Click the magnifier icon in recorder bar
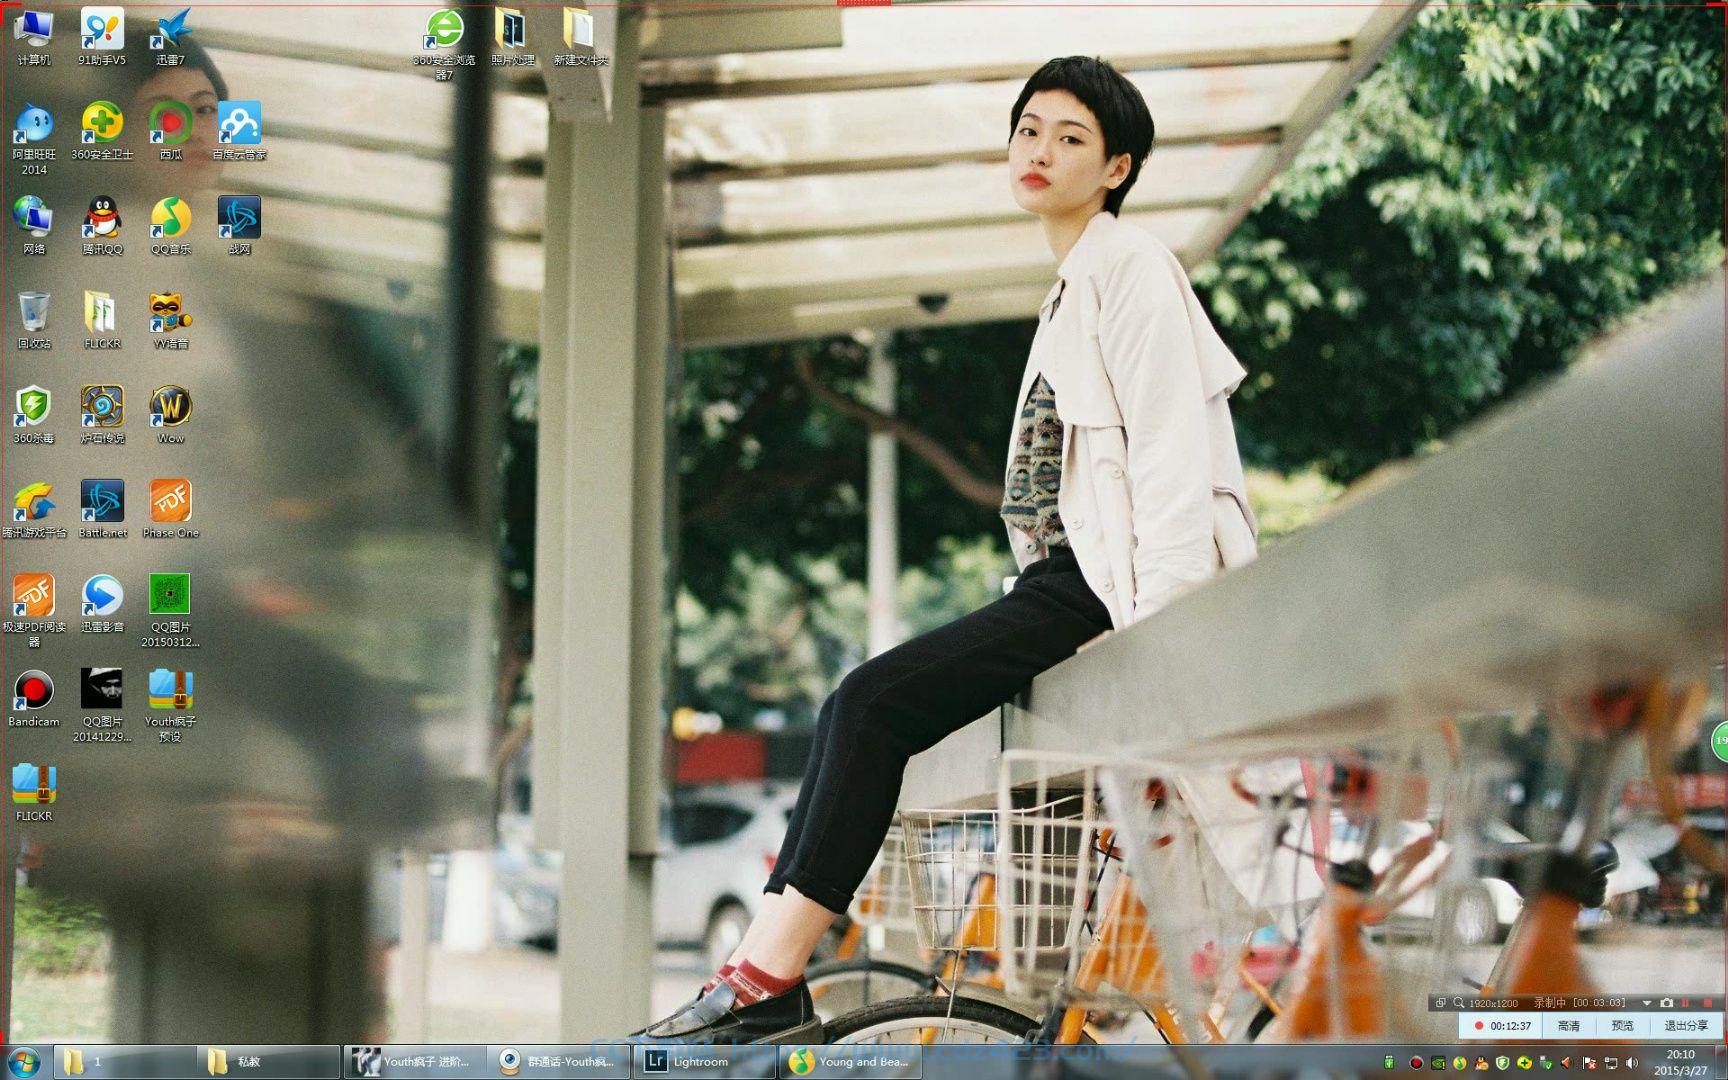This screenshot has width=1728, height=1080. pos(1458,1003)
